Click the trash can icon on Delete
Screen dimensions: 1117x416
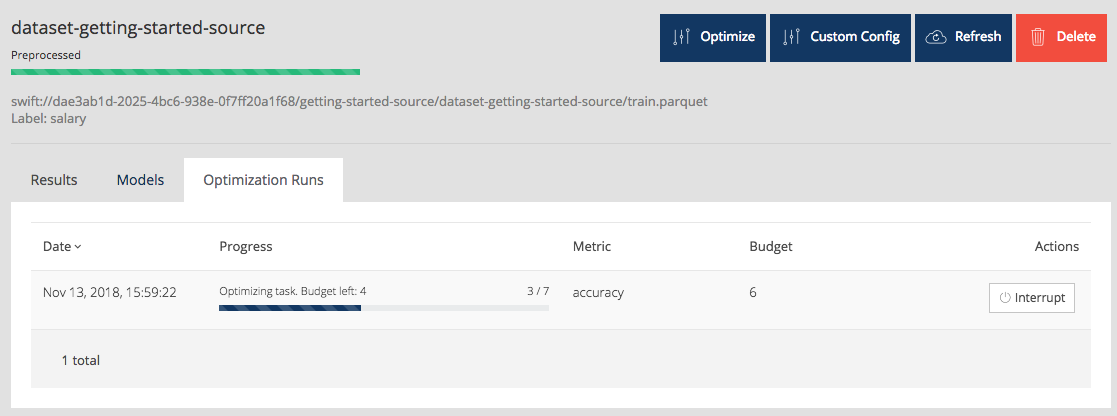1038,37
